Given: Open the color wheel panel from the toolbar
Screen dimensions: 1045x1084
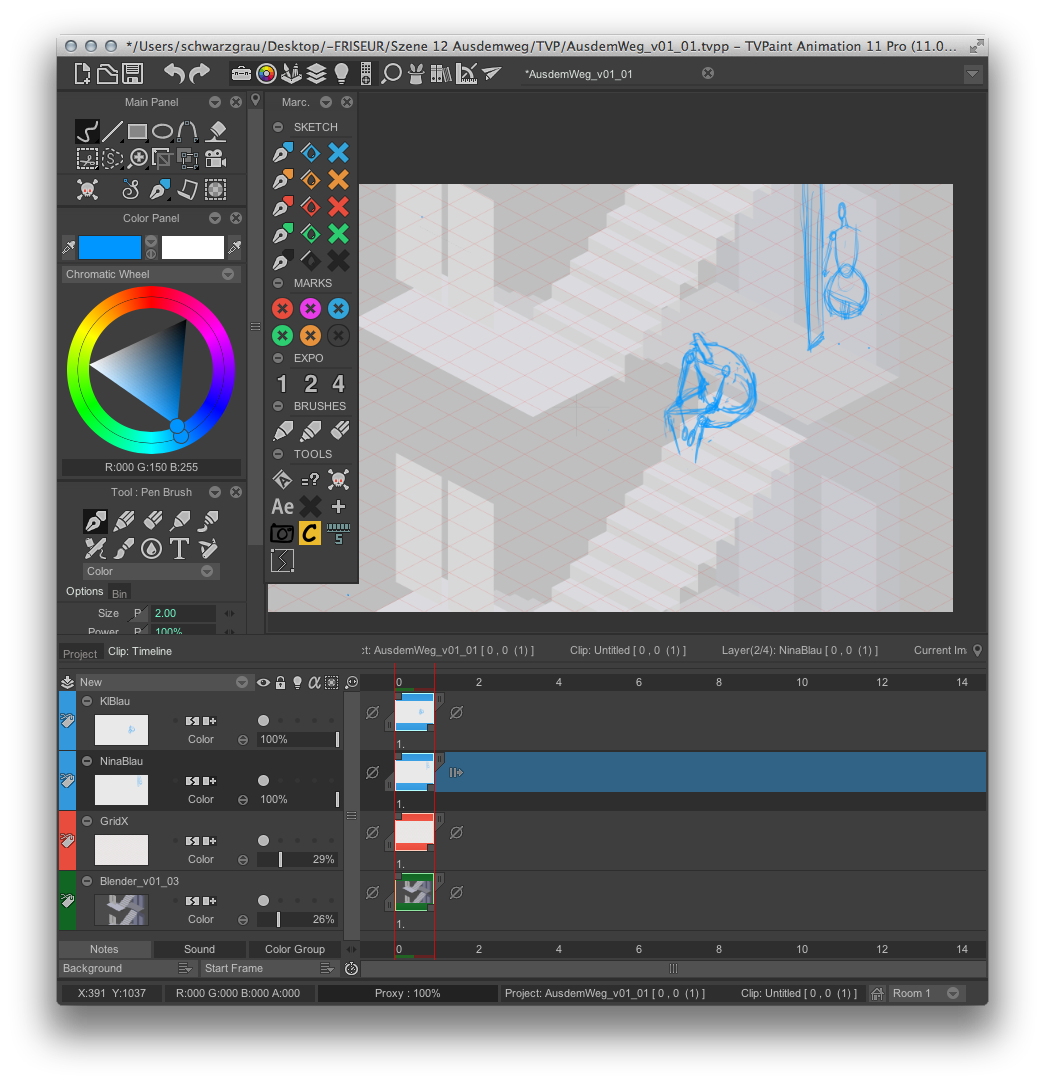Looking at the screenshot, I should coord(266,73).
